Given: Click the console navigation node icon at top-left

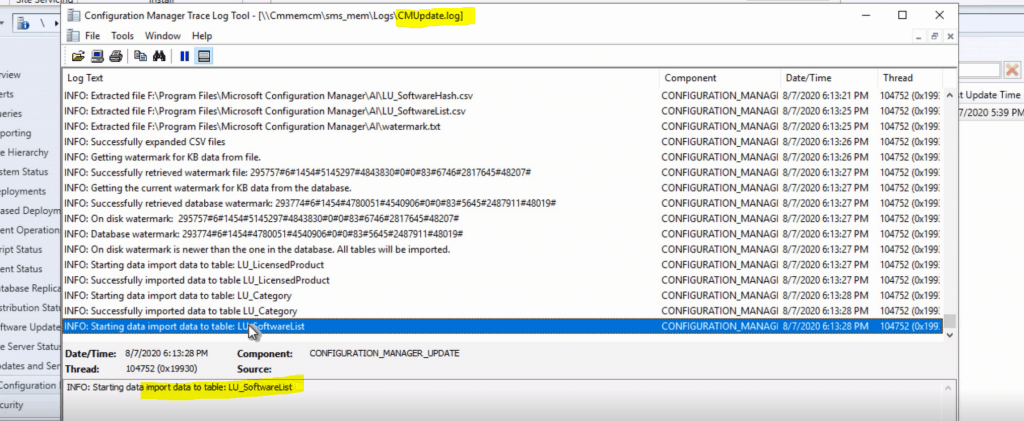Looking at the screenshot, I should pyautogui.click(x=24, y=23).
